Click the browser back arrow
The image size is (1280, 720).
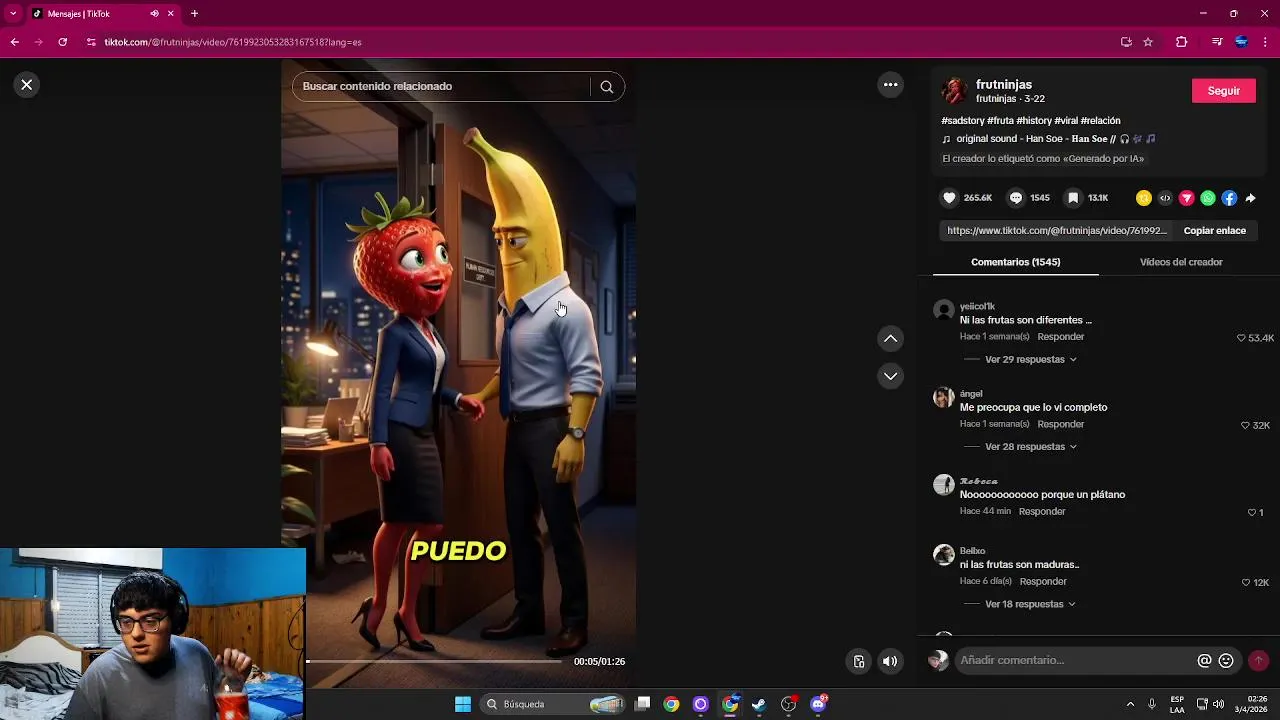coord(14,42)
